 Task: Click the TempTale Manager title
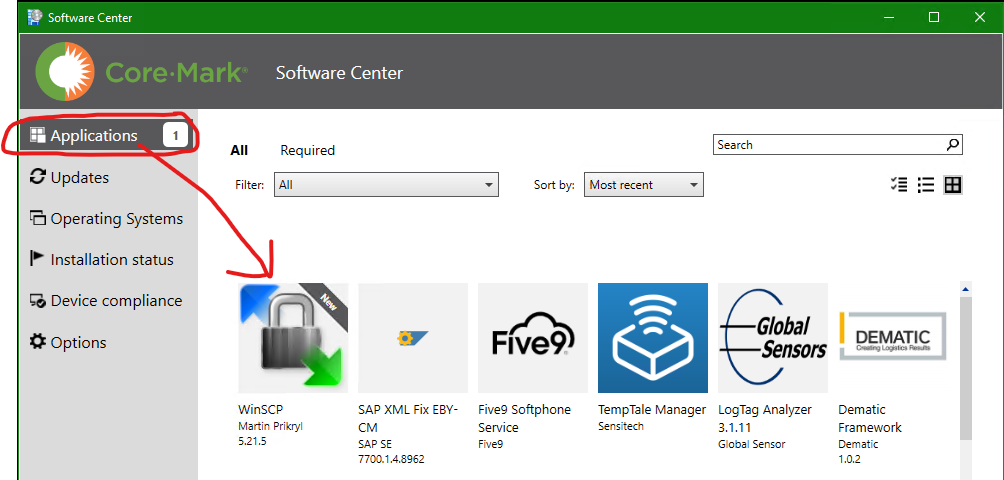pyautogui.click(x=652, y=410)
